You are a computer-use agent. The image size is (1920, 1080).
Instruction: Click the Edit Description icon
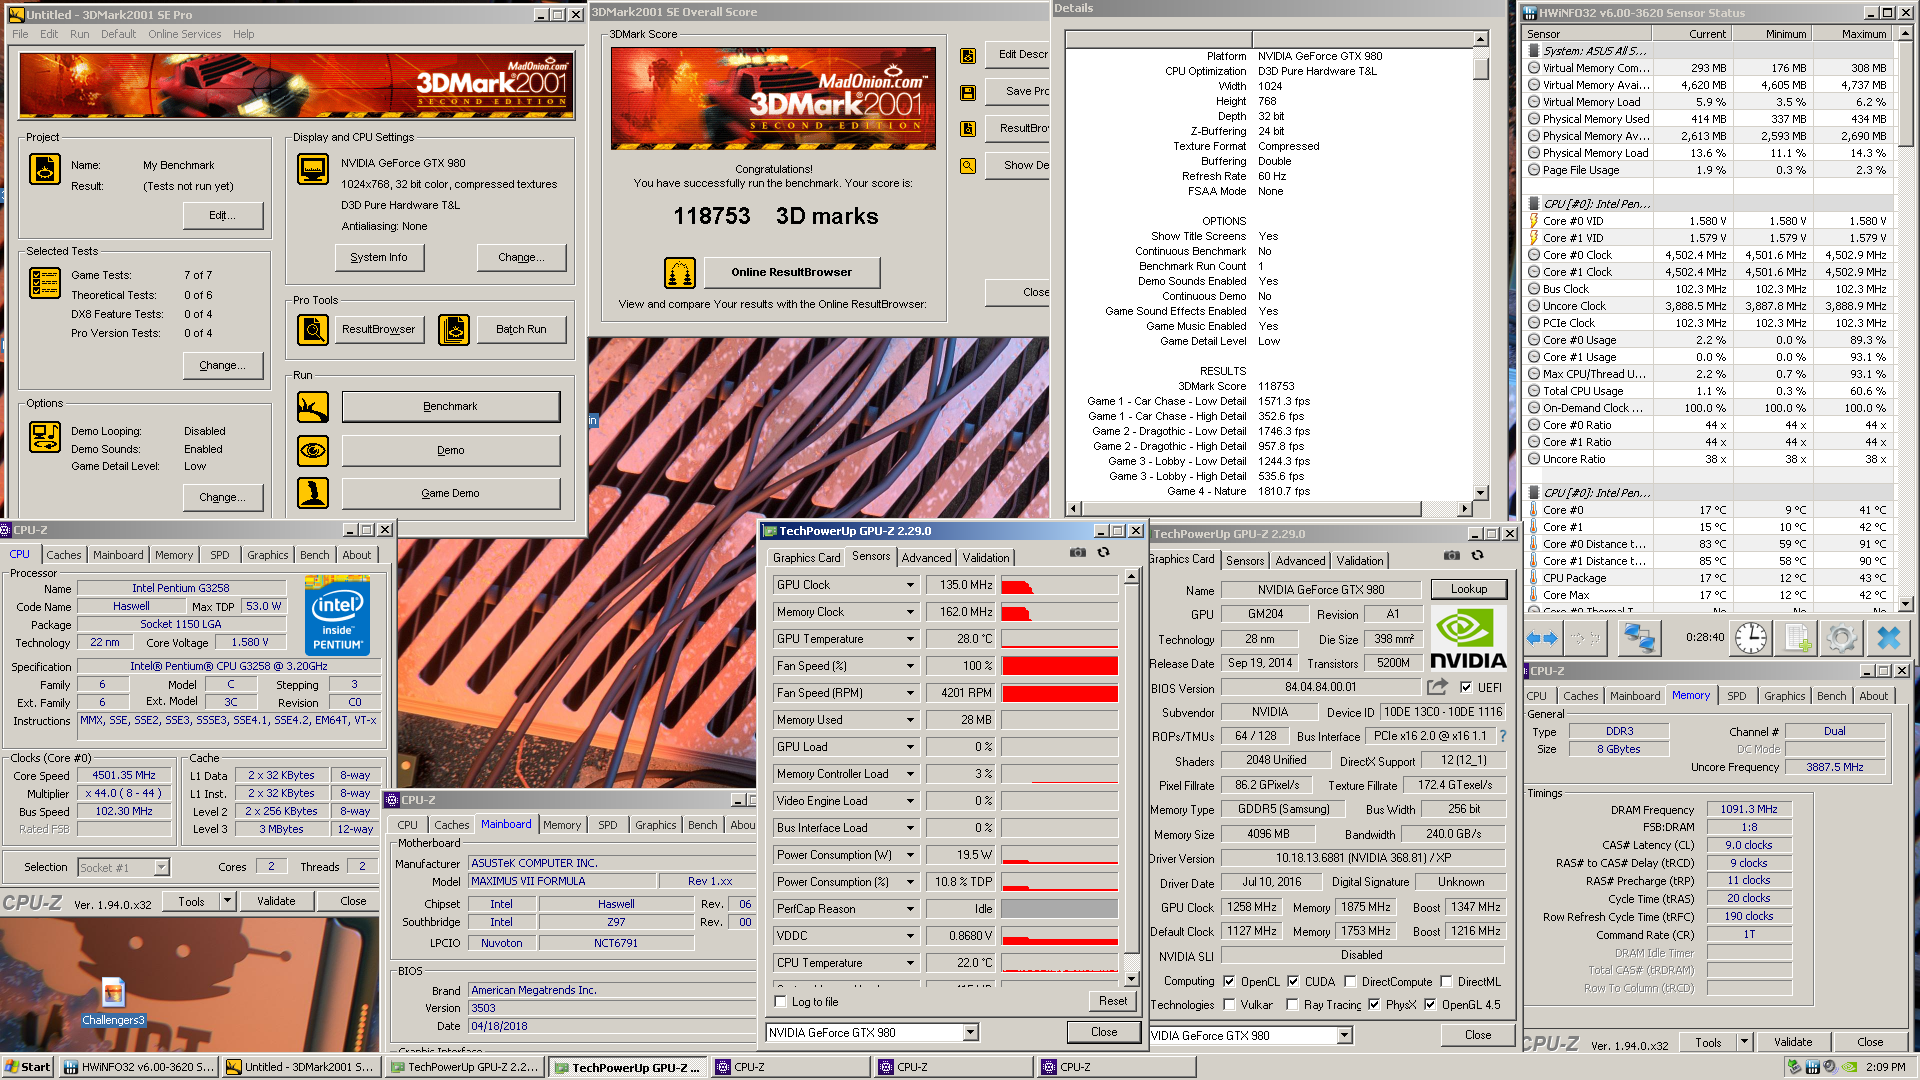[968, 56]
